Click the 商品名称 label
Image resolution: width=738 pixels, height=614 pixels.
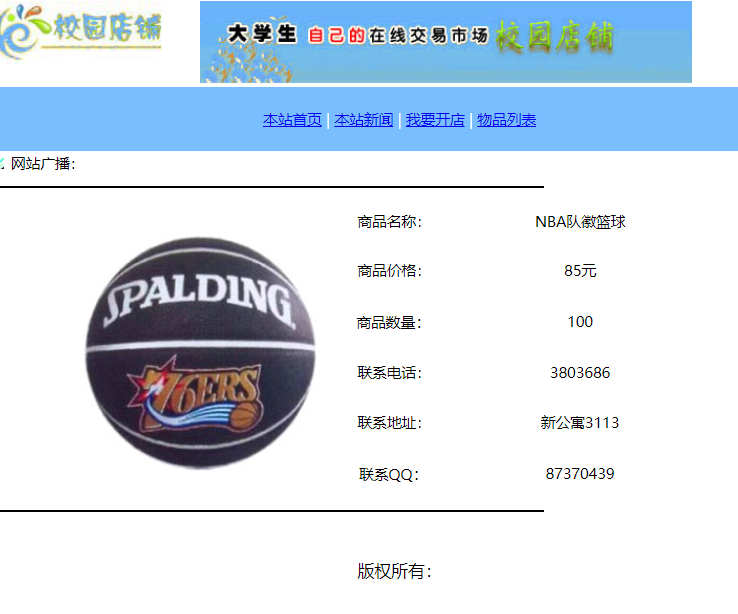(389, 222)
